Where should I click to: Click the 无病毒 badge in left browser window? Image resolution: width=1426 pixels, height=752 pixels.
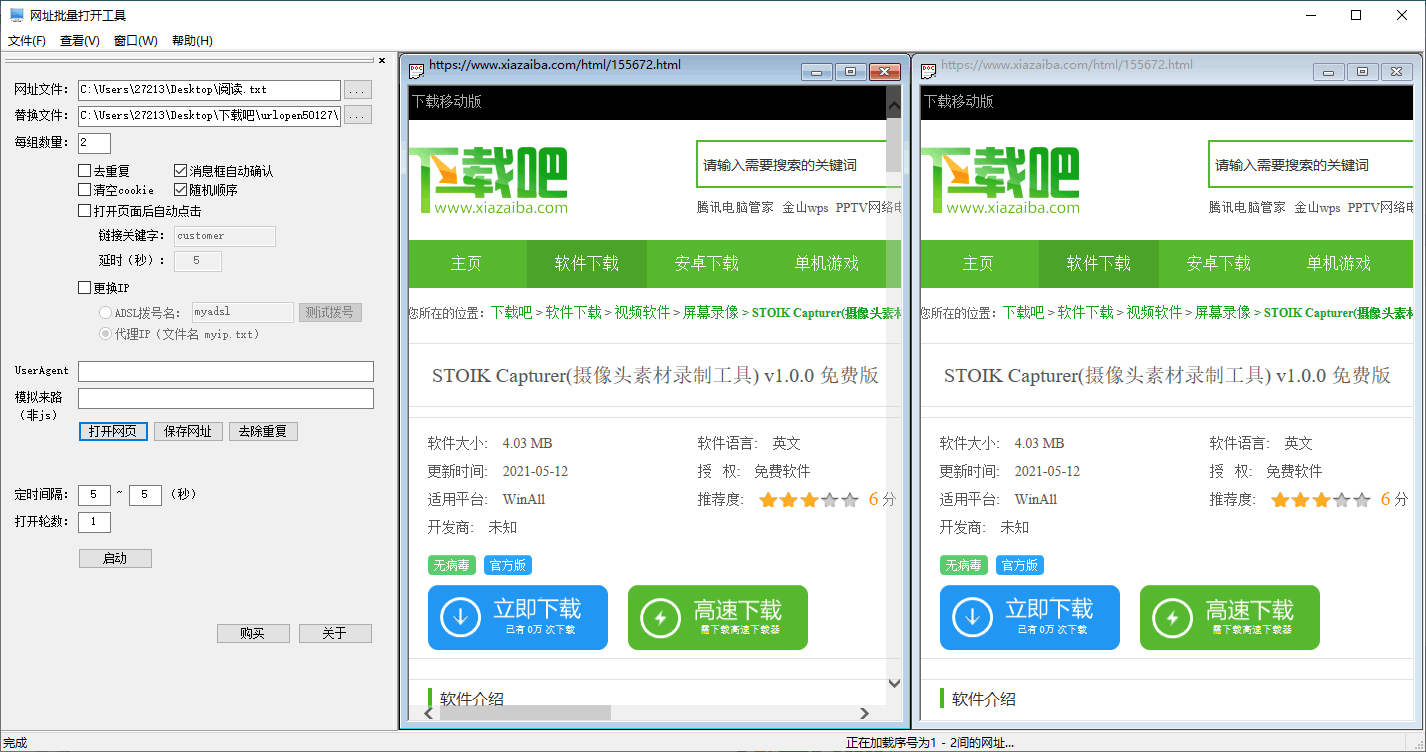[452, 565]
